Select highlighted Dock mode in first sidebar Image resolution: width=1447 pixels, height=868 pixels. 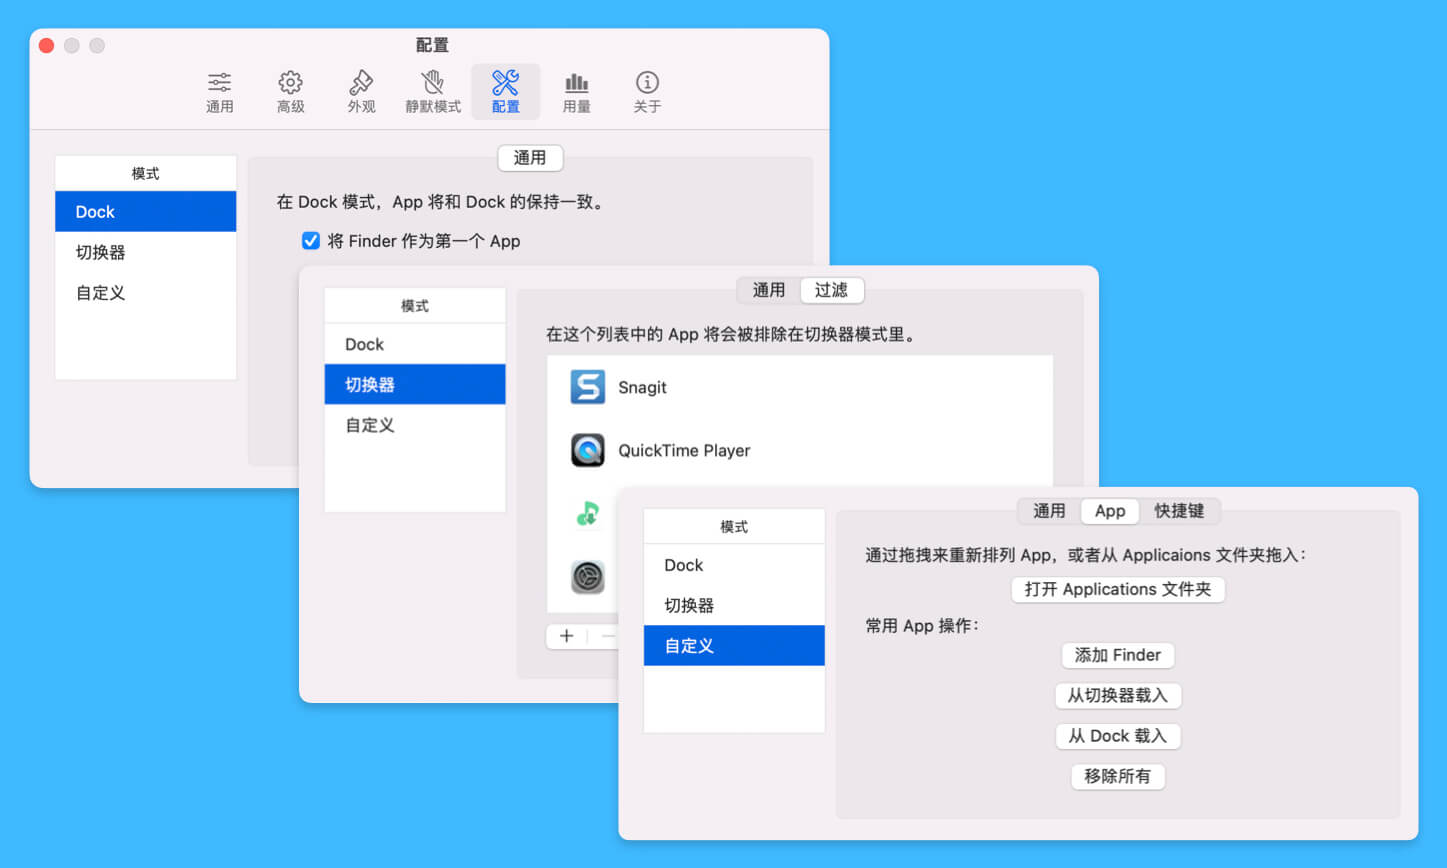pyautogui.click(x=146, y=212)
